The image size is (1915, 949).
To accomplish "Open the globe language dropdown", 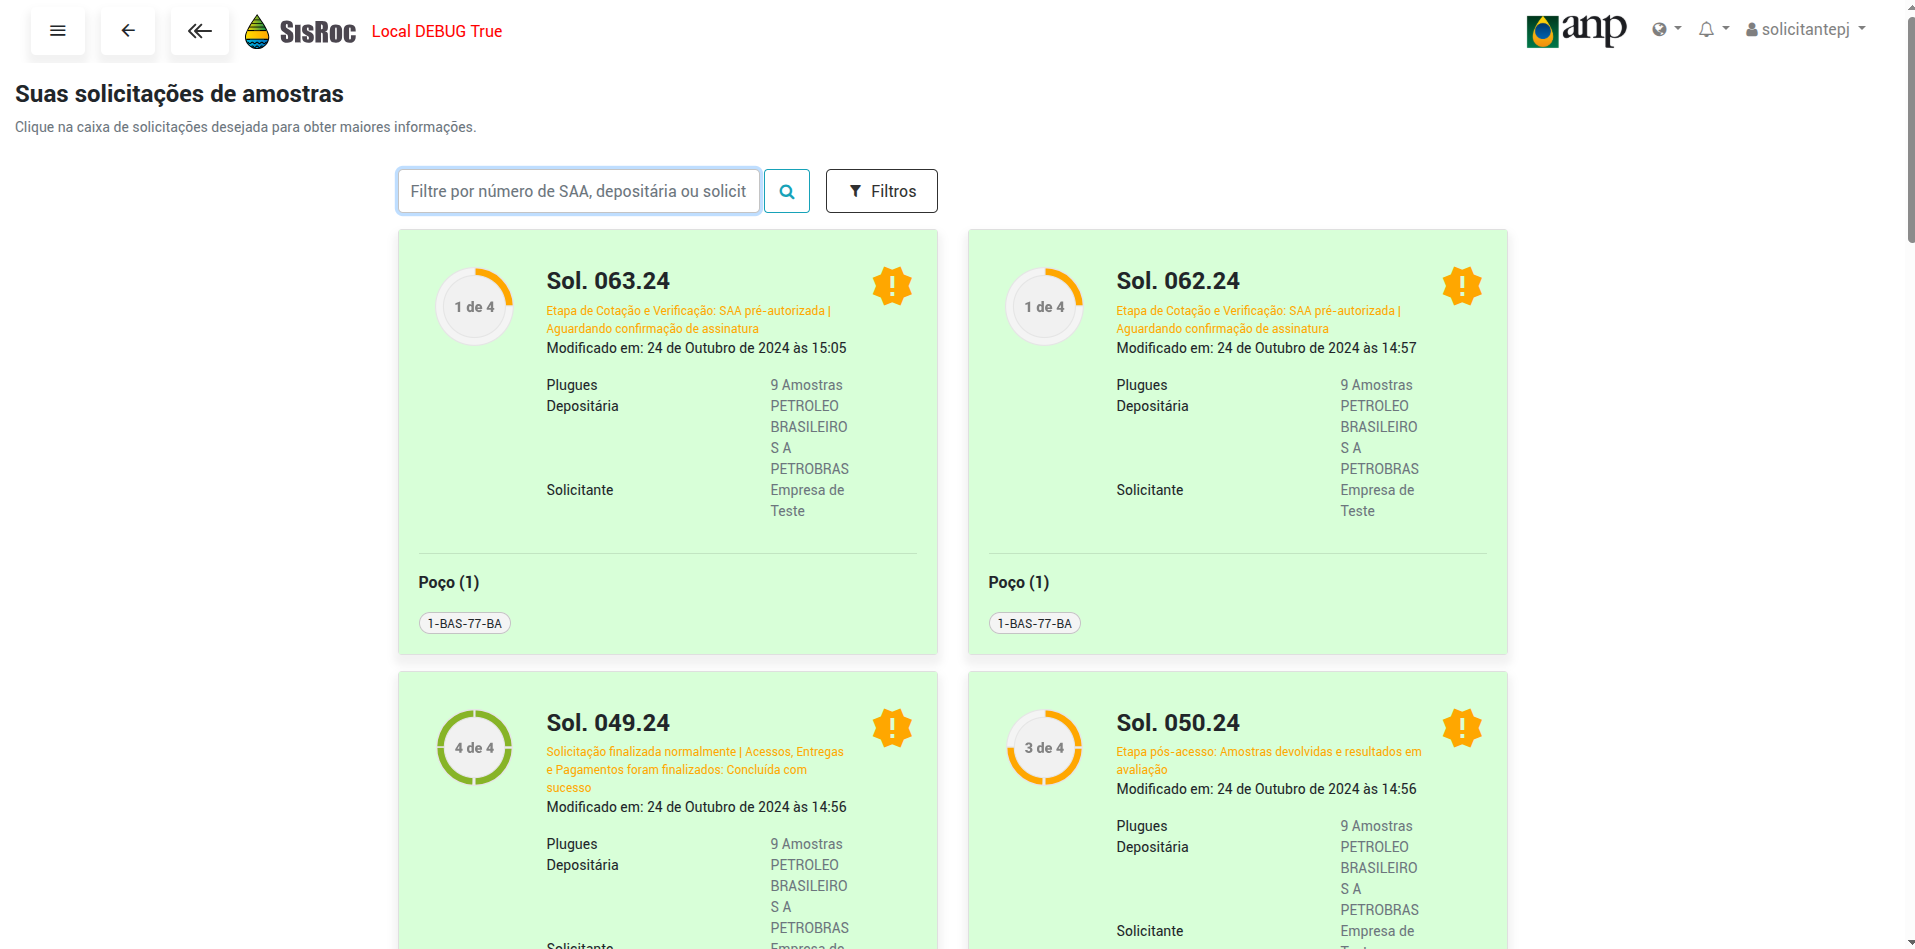I will pyautogui.click(x=1666, y=30).
